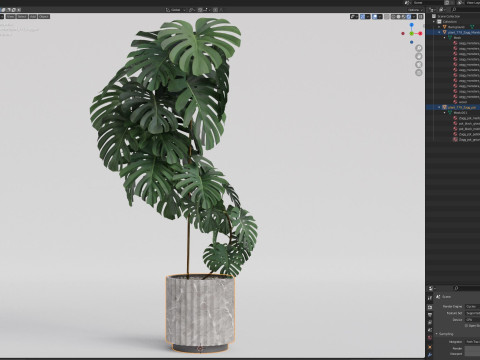Open the Device dropdown
The height and width of the screenshot is (360, 480).
(473, 320)
